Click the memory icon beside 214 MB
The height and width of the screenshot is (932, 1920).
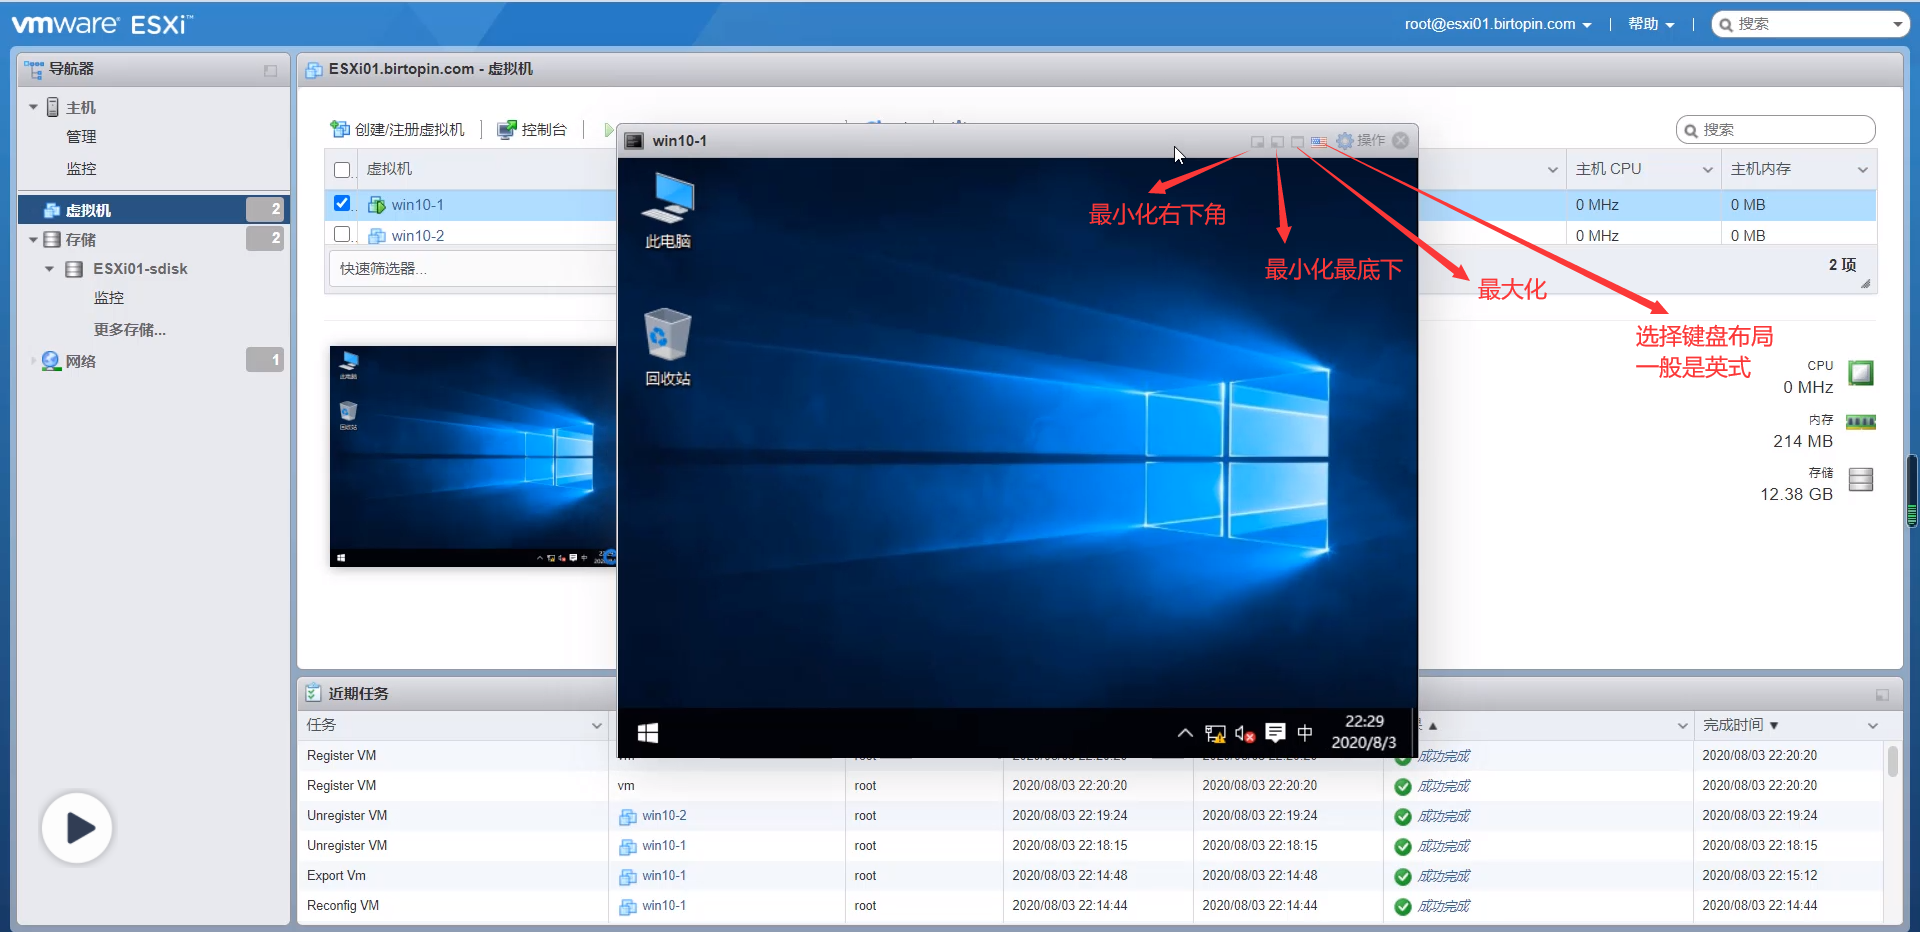pyautogui.click(x=1861, y=422)
